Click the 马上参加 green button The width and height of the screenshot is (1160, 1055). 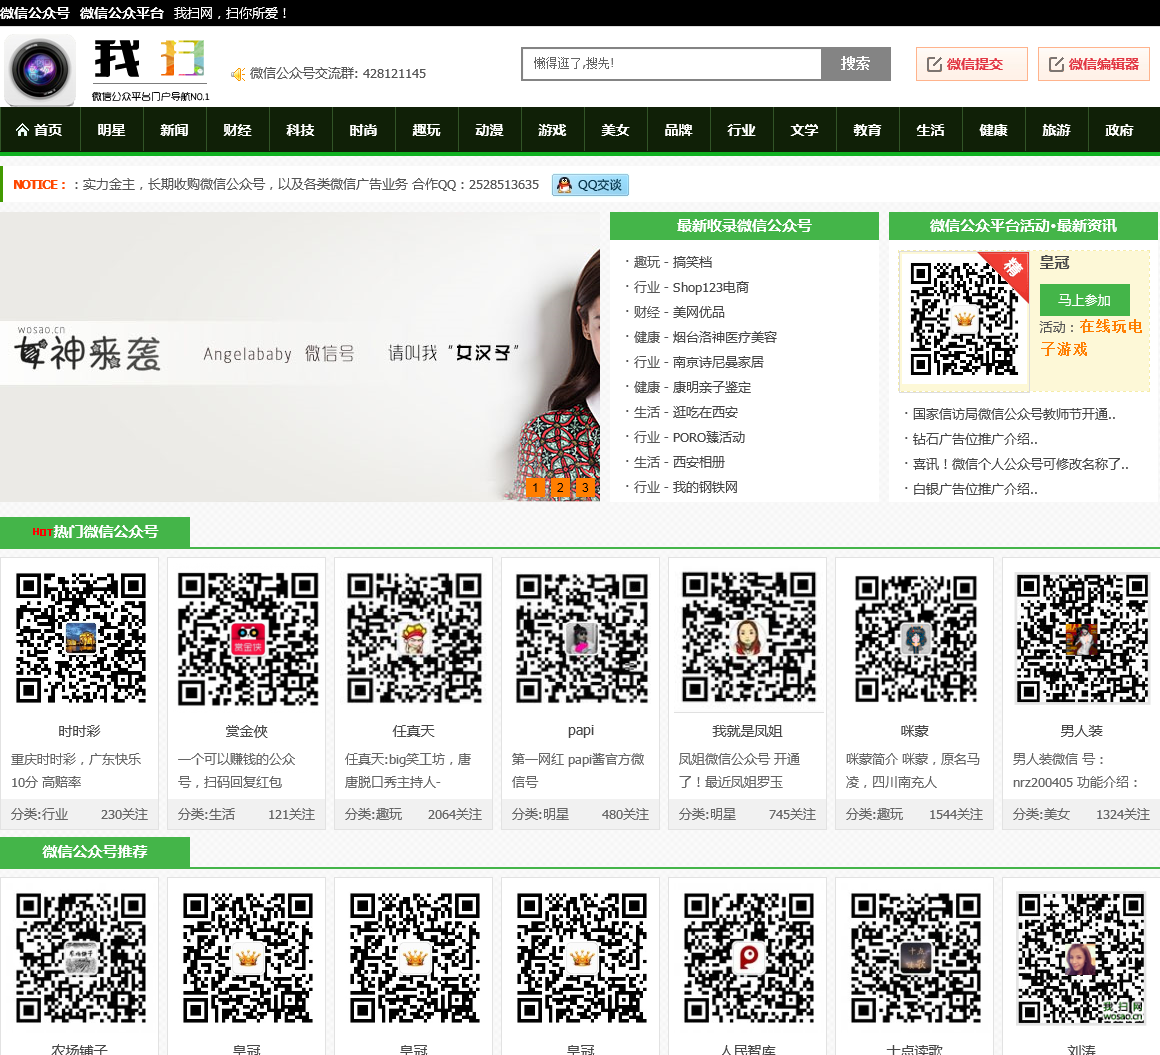pyautogui.click(x=1085, y=300)
